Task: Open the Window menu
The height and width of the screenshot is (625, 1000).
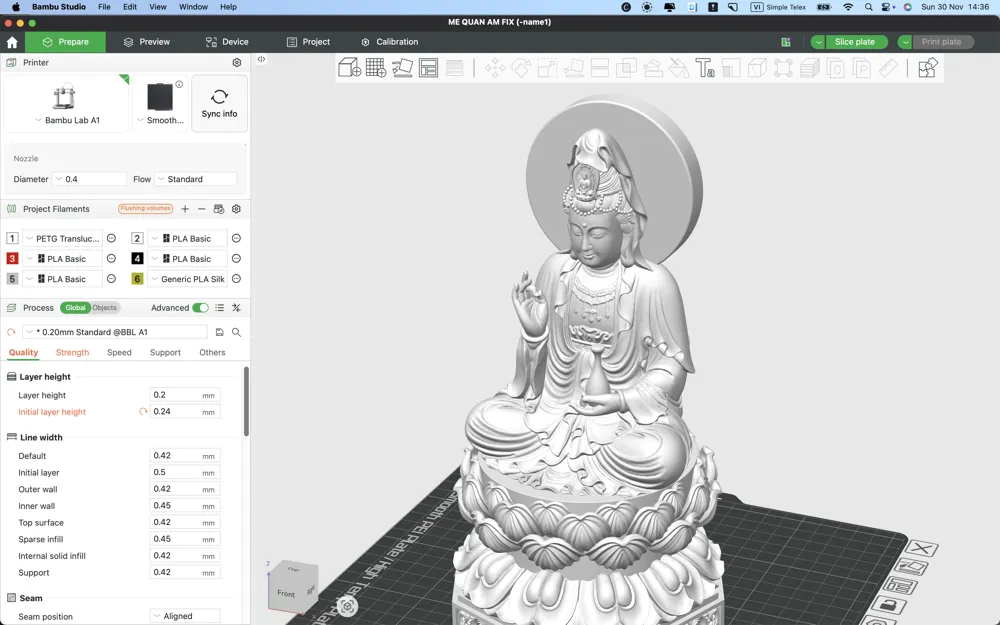Action: (193, 7)
